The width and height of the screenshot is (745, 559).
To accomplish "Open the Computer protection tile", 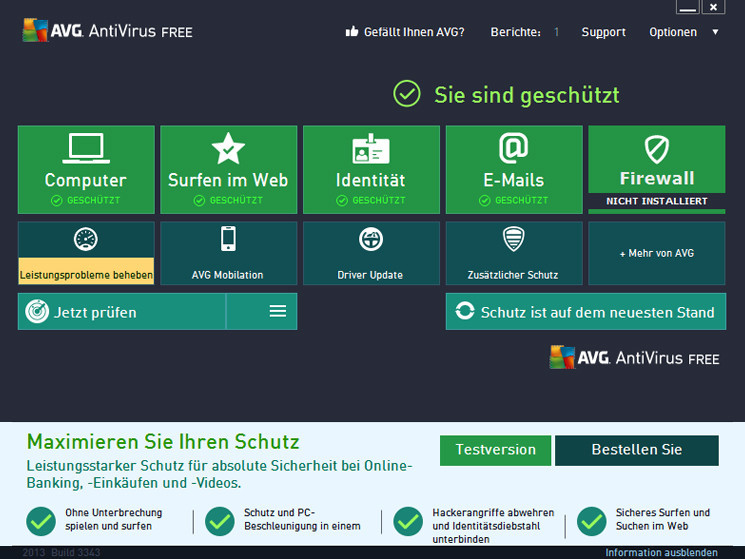I will [x=86, y=169].
